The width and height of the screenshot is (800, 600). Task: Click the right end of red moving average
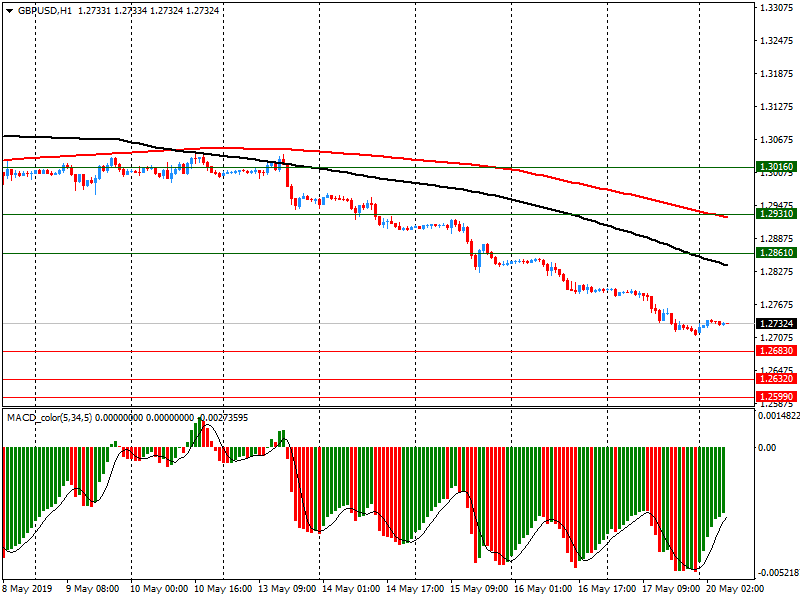[x=725, y=216]
